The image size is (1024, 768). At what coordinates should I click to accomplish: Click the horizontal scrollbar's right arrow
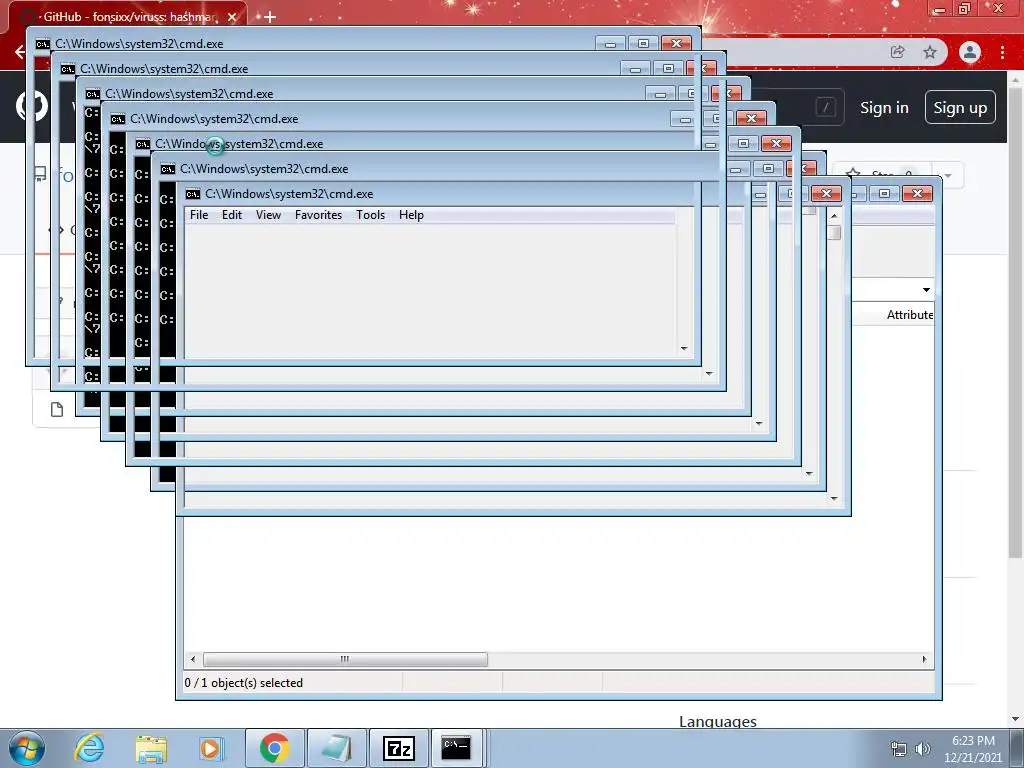click(x=924, y=659)
